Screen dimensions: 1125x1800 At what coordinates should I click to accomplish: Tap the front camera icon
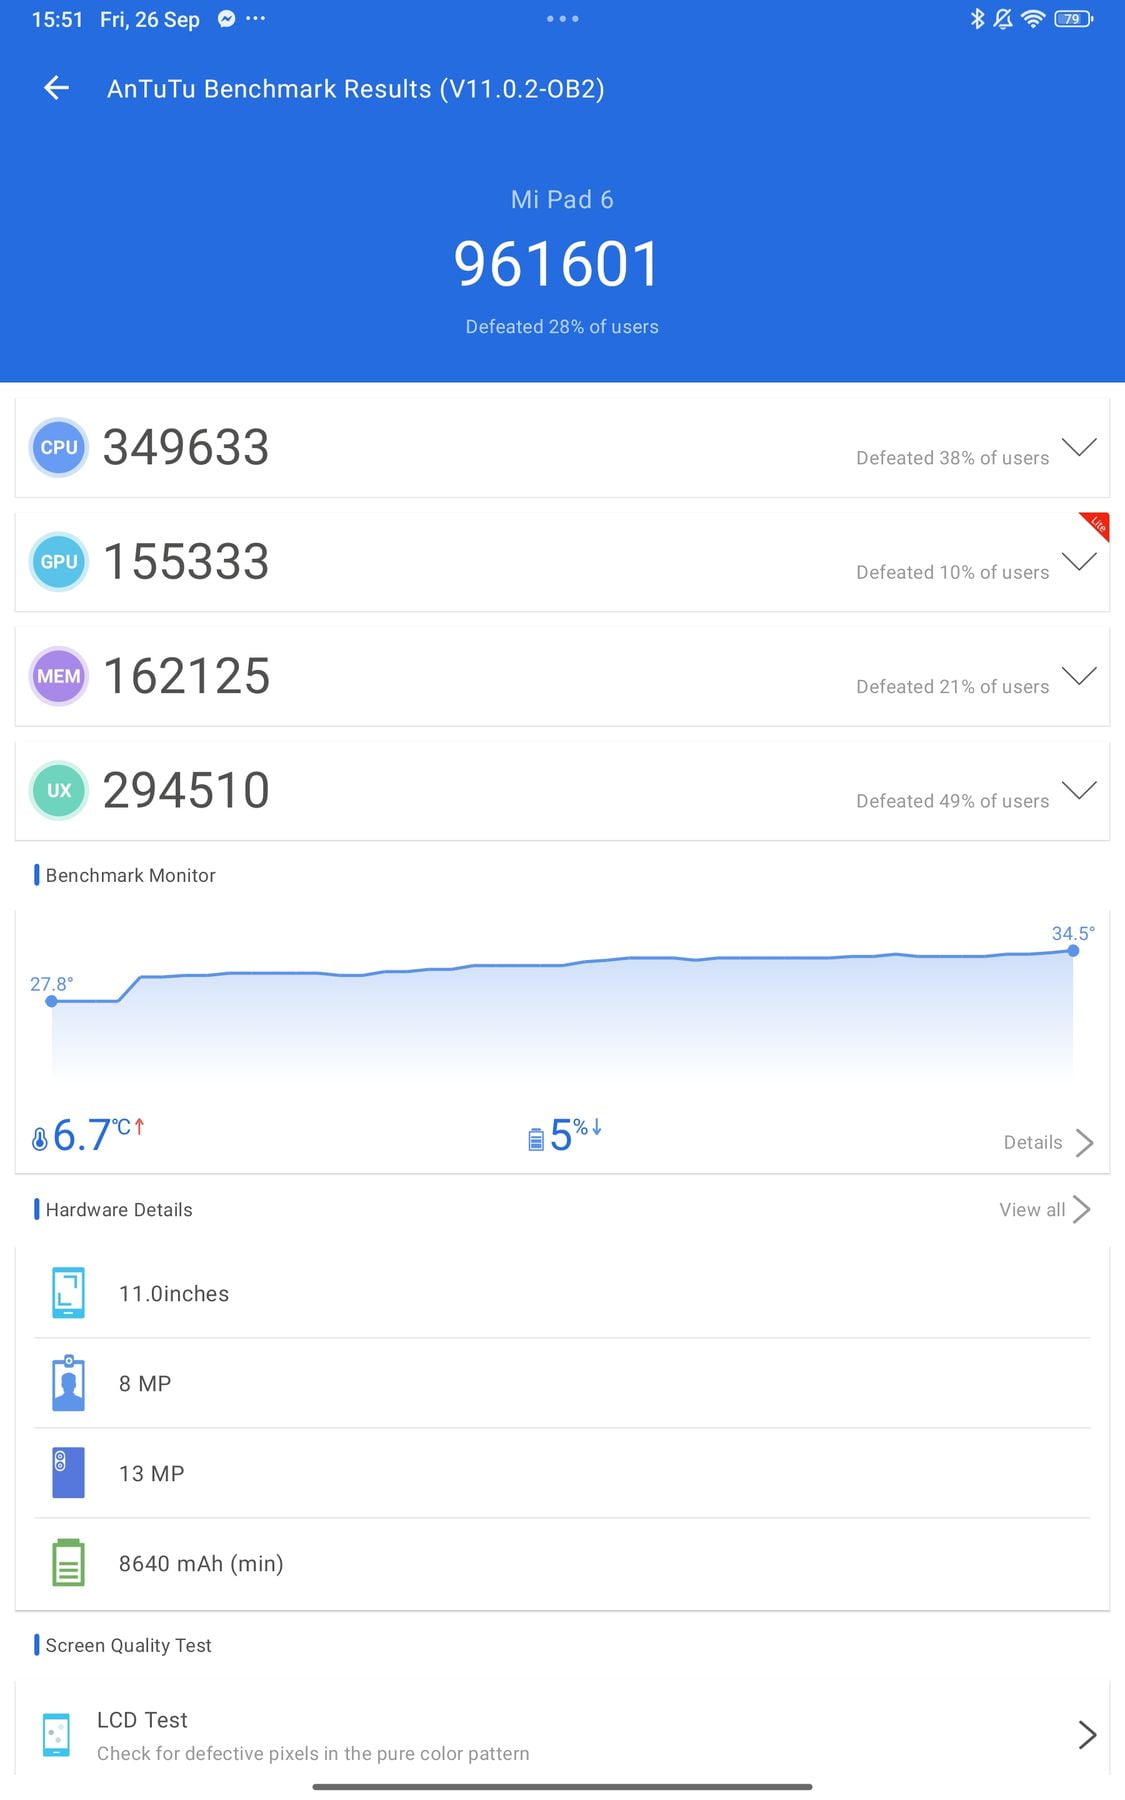click(x=68, y=1383)
